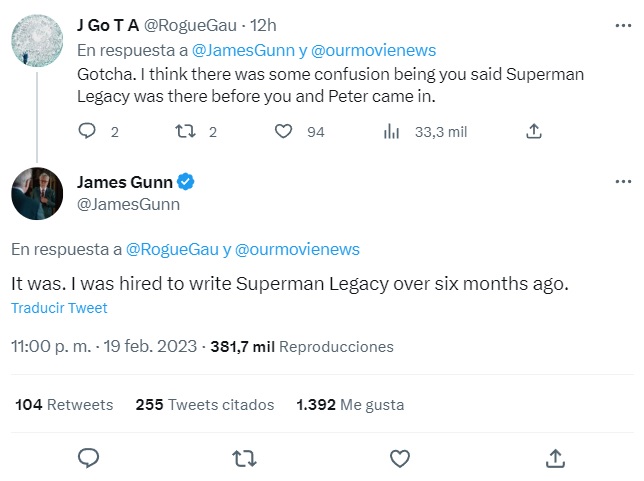
Task: View the 1.392 Me gusta list
Action: pos(350,405)
